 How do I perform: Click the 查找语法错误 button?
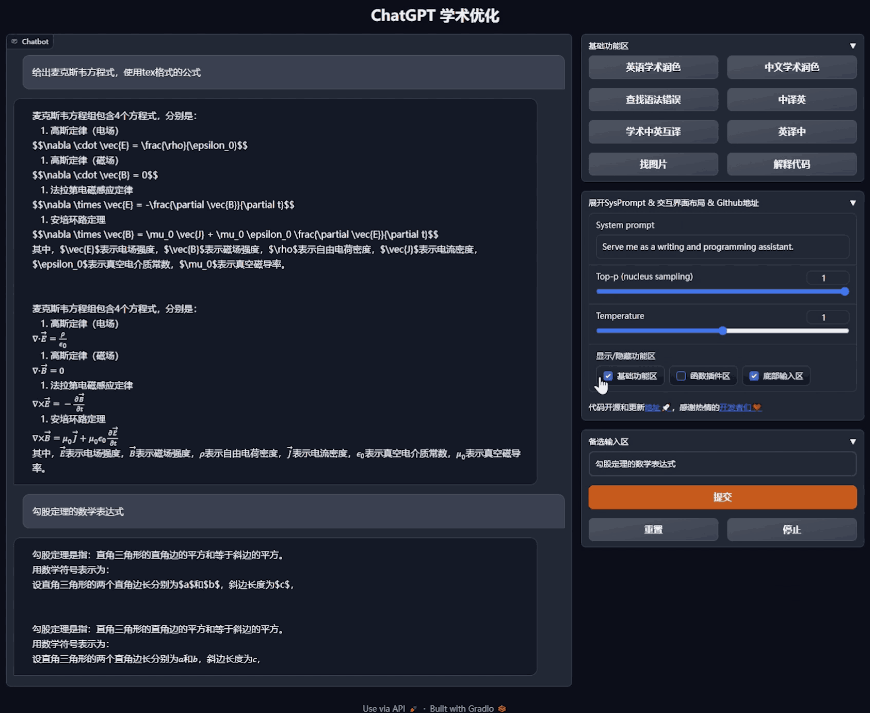653,99
